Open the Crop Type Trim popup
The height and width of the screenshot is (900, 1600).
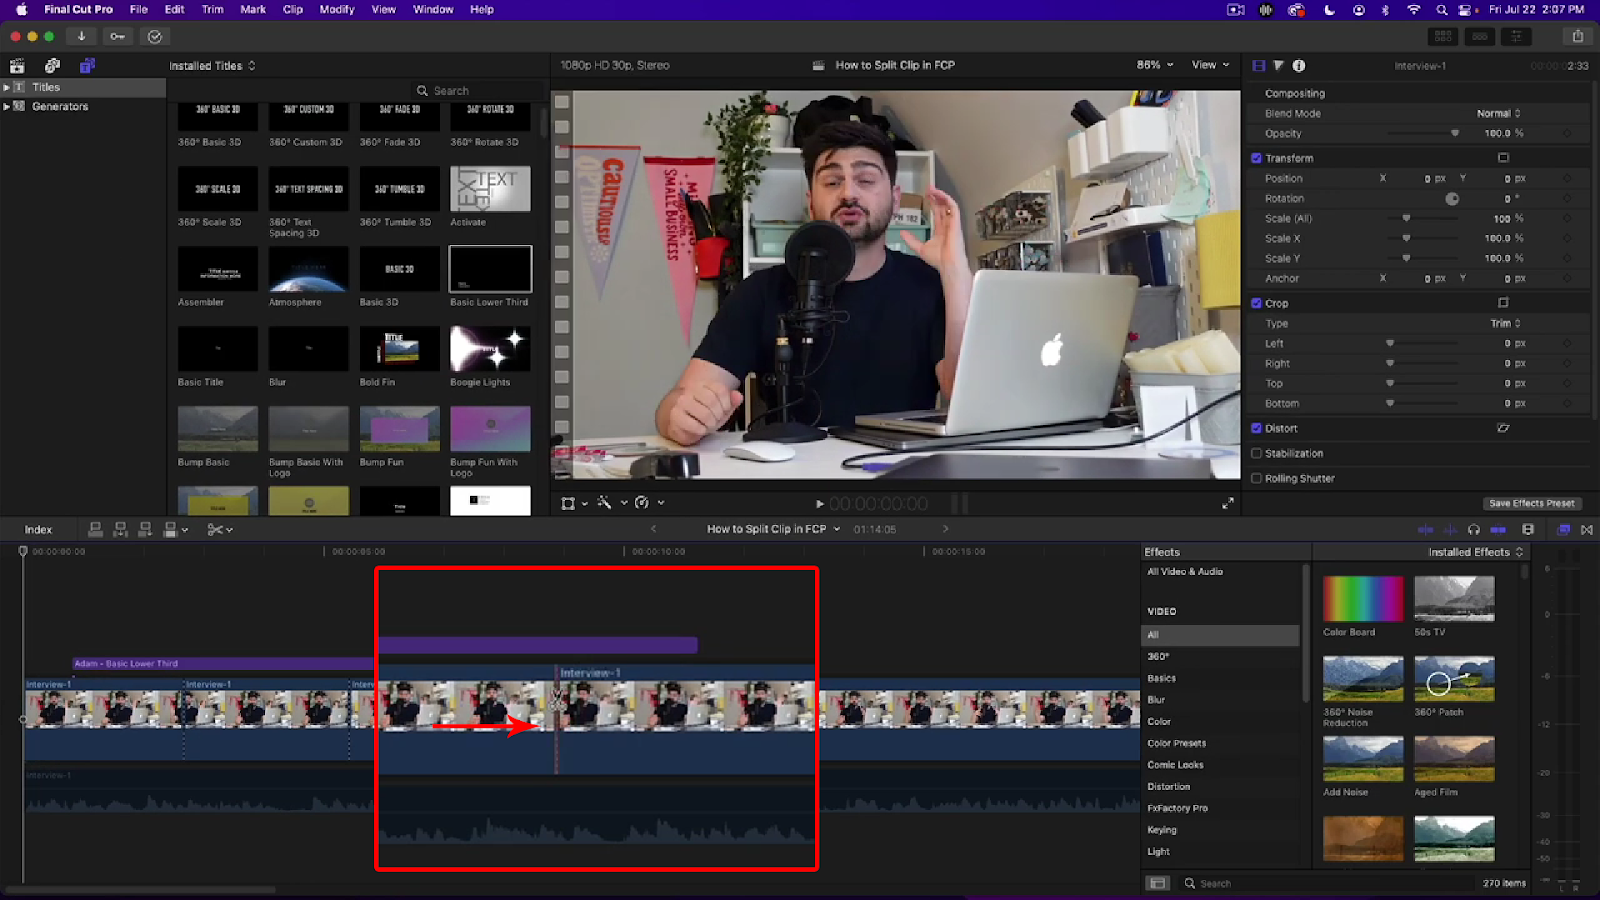(1505, 323)
